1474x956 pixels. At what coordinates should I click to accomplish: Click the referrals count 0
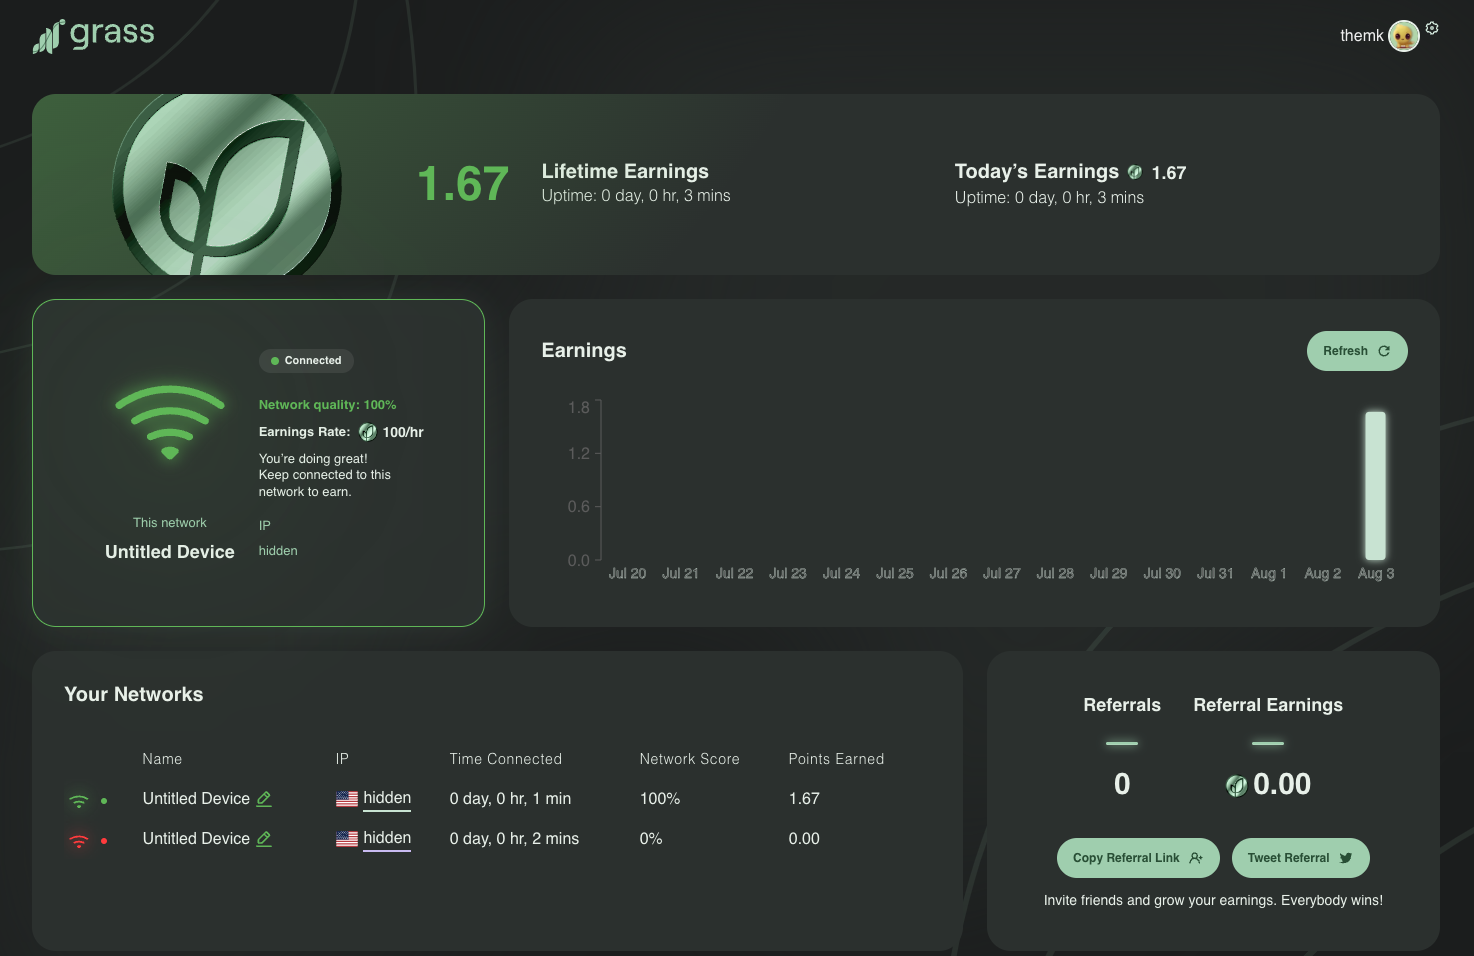click(x=1122, y=784)
